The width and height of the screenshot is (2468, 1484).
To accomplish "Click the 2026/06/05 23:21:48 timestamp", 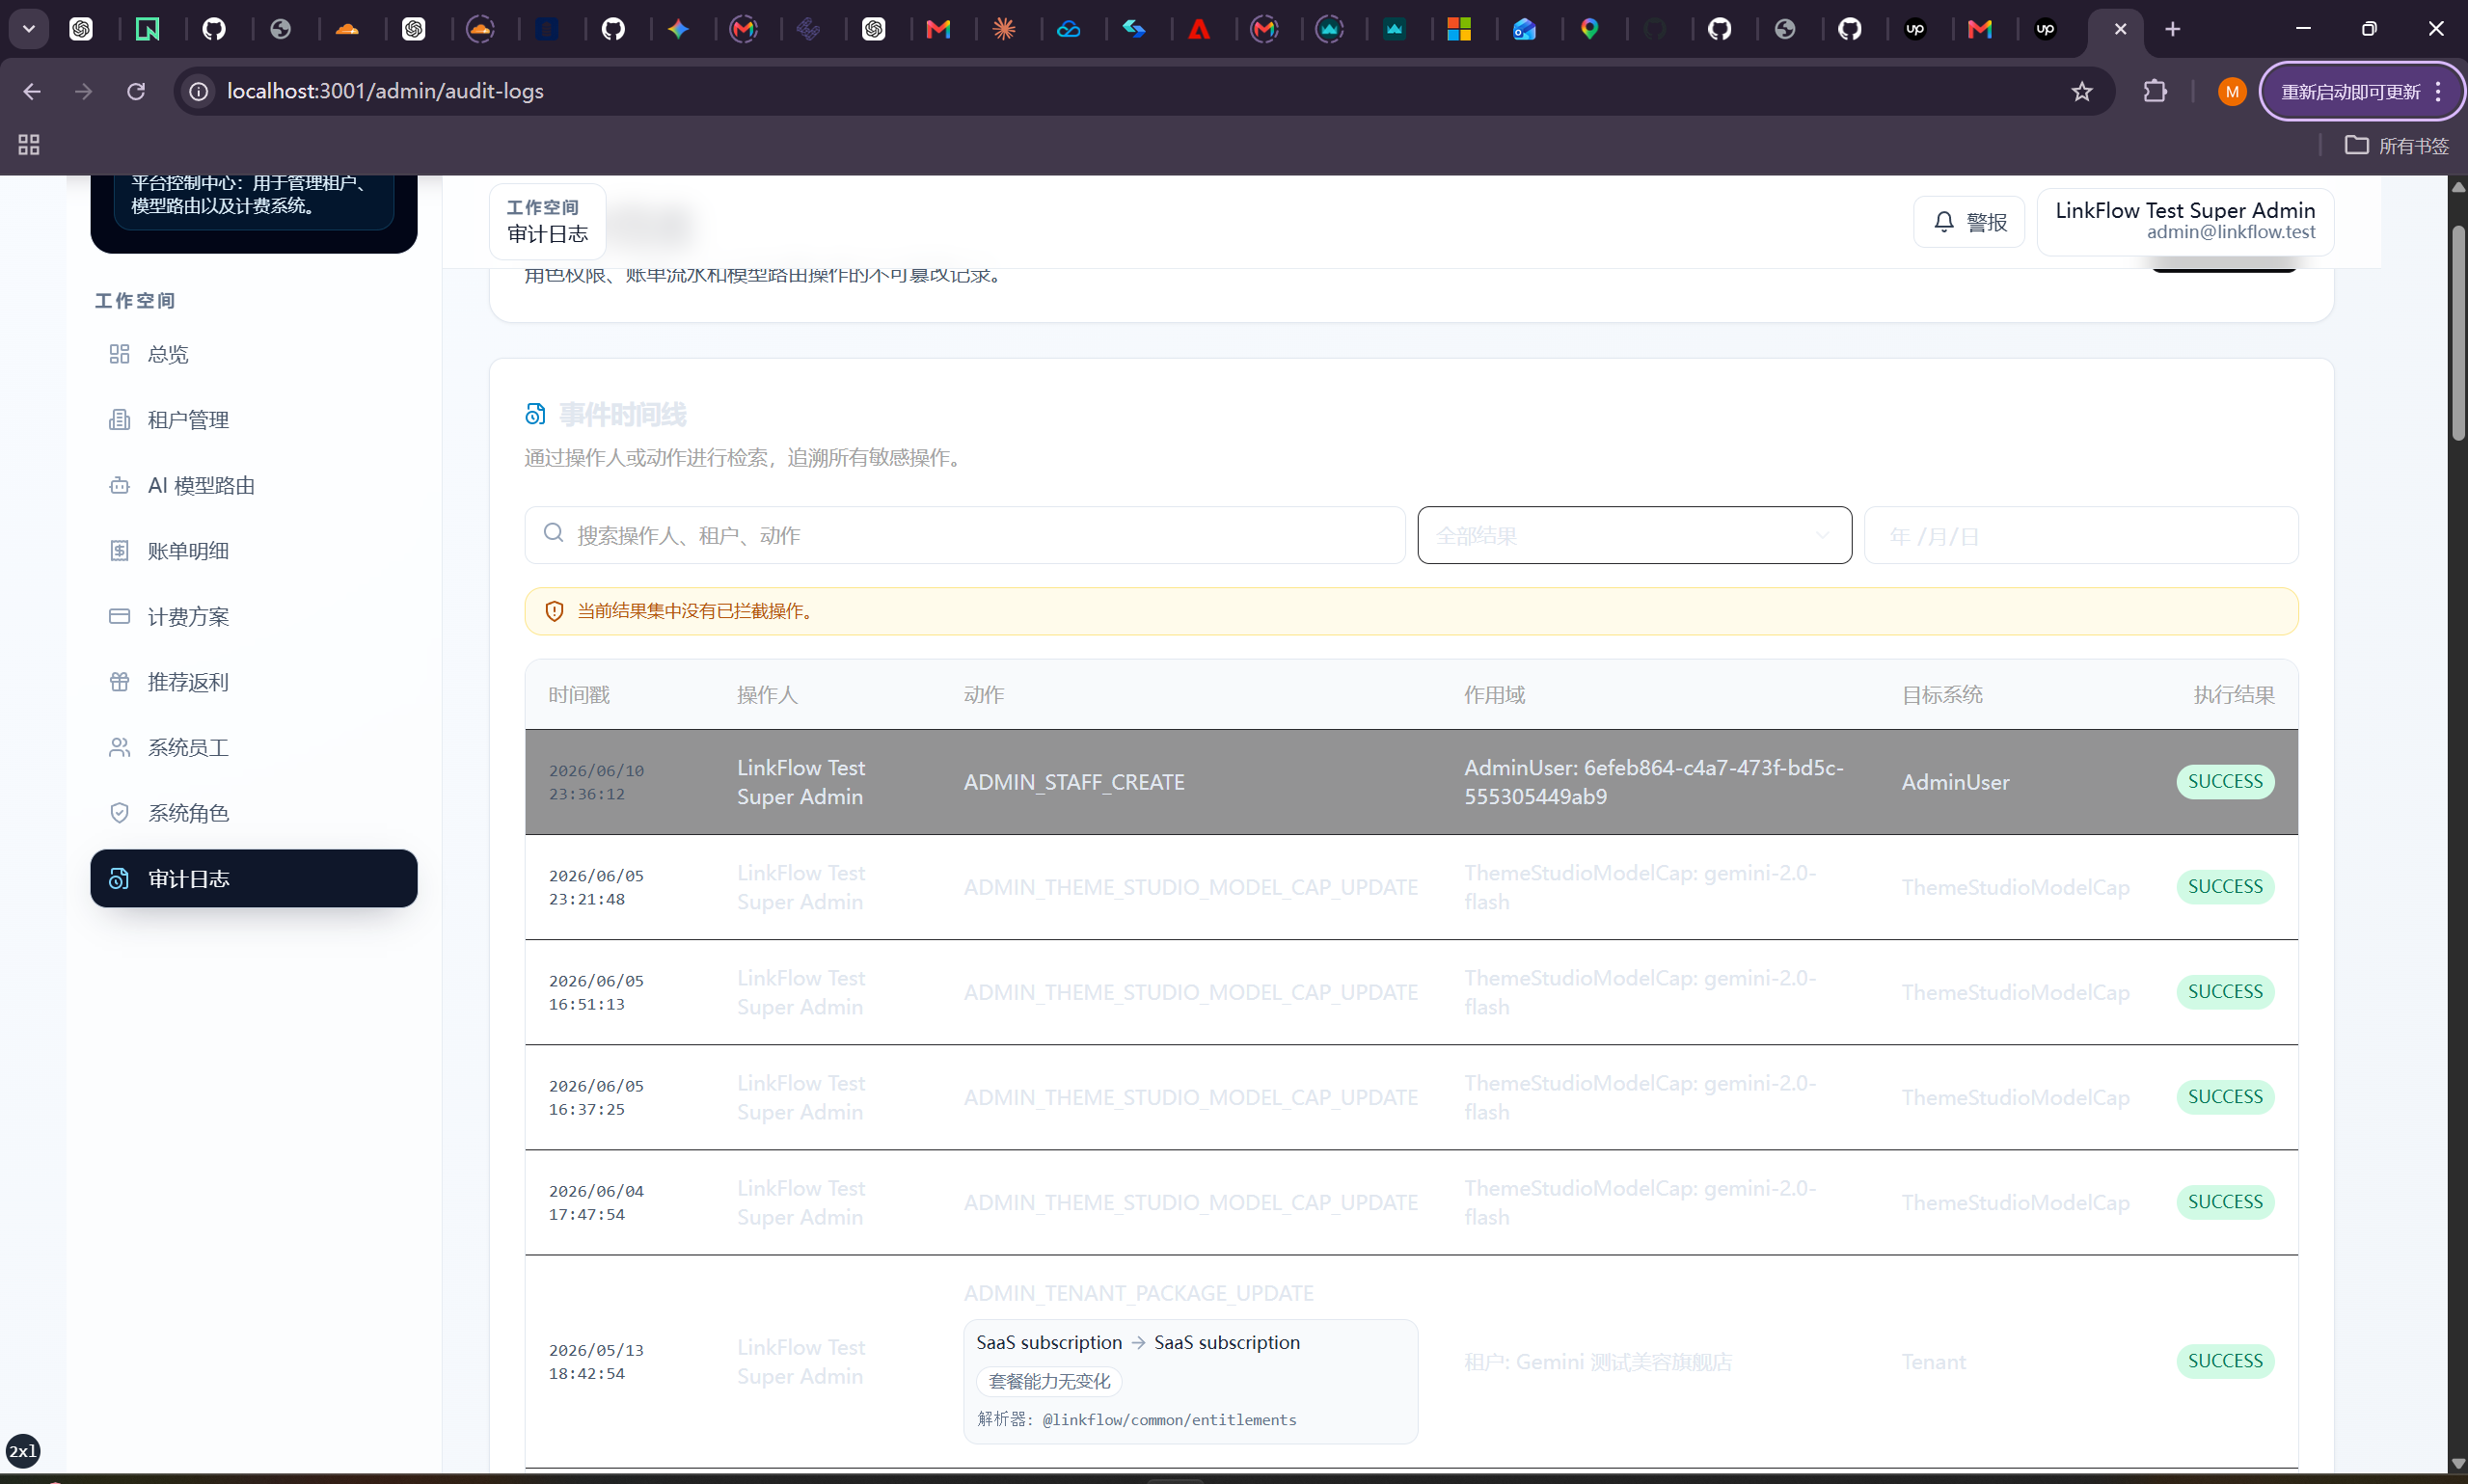I will (596, 887).
